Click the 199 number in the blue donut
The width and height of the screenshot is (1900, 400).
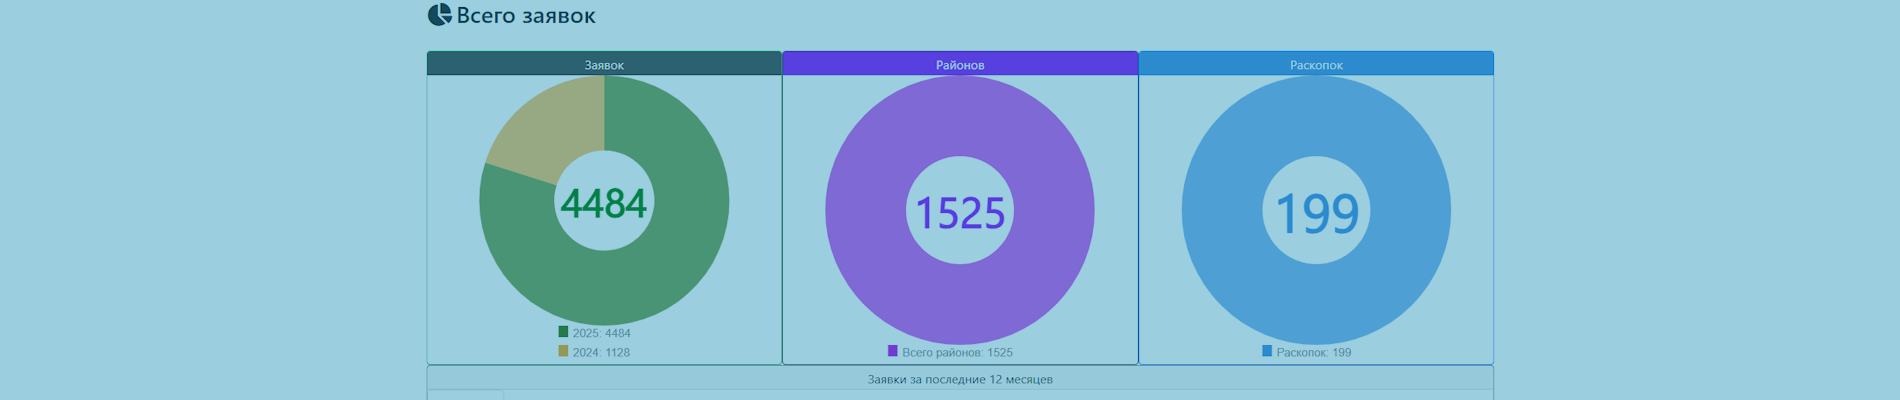tap(1316, 213)
